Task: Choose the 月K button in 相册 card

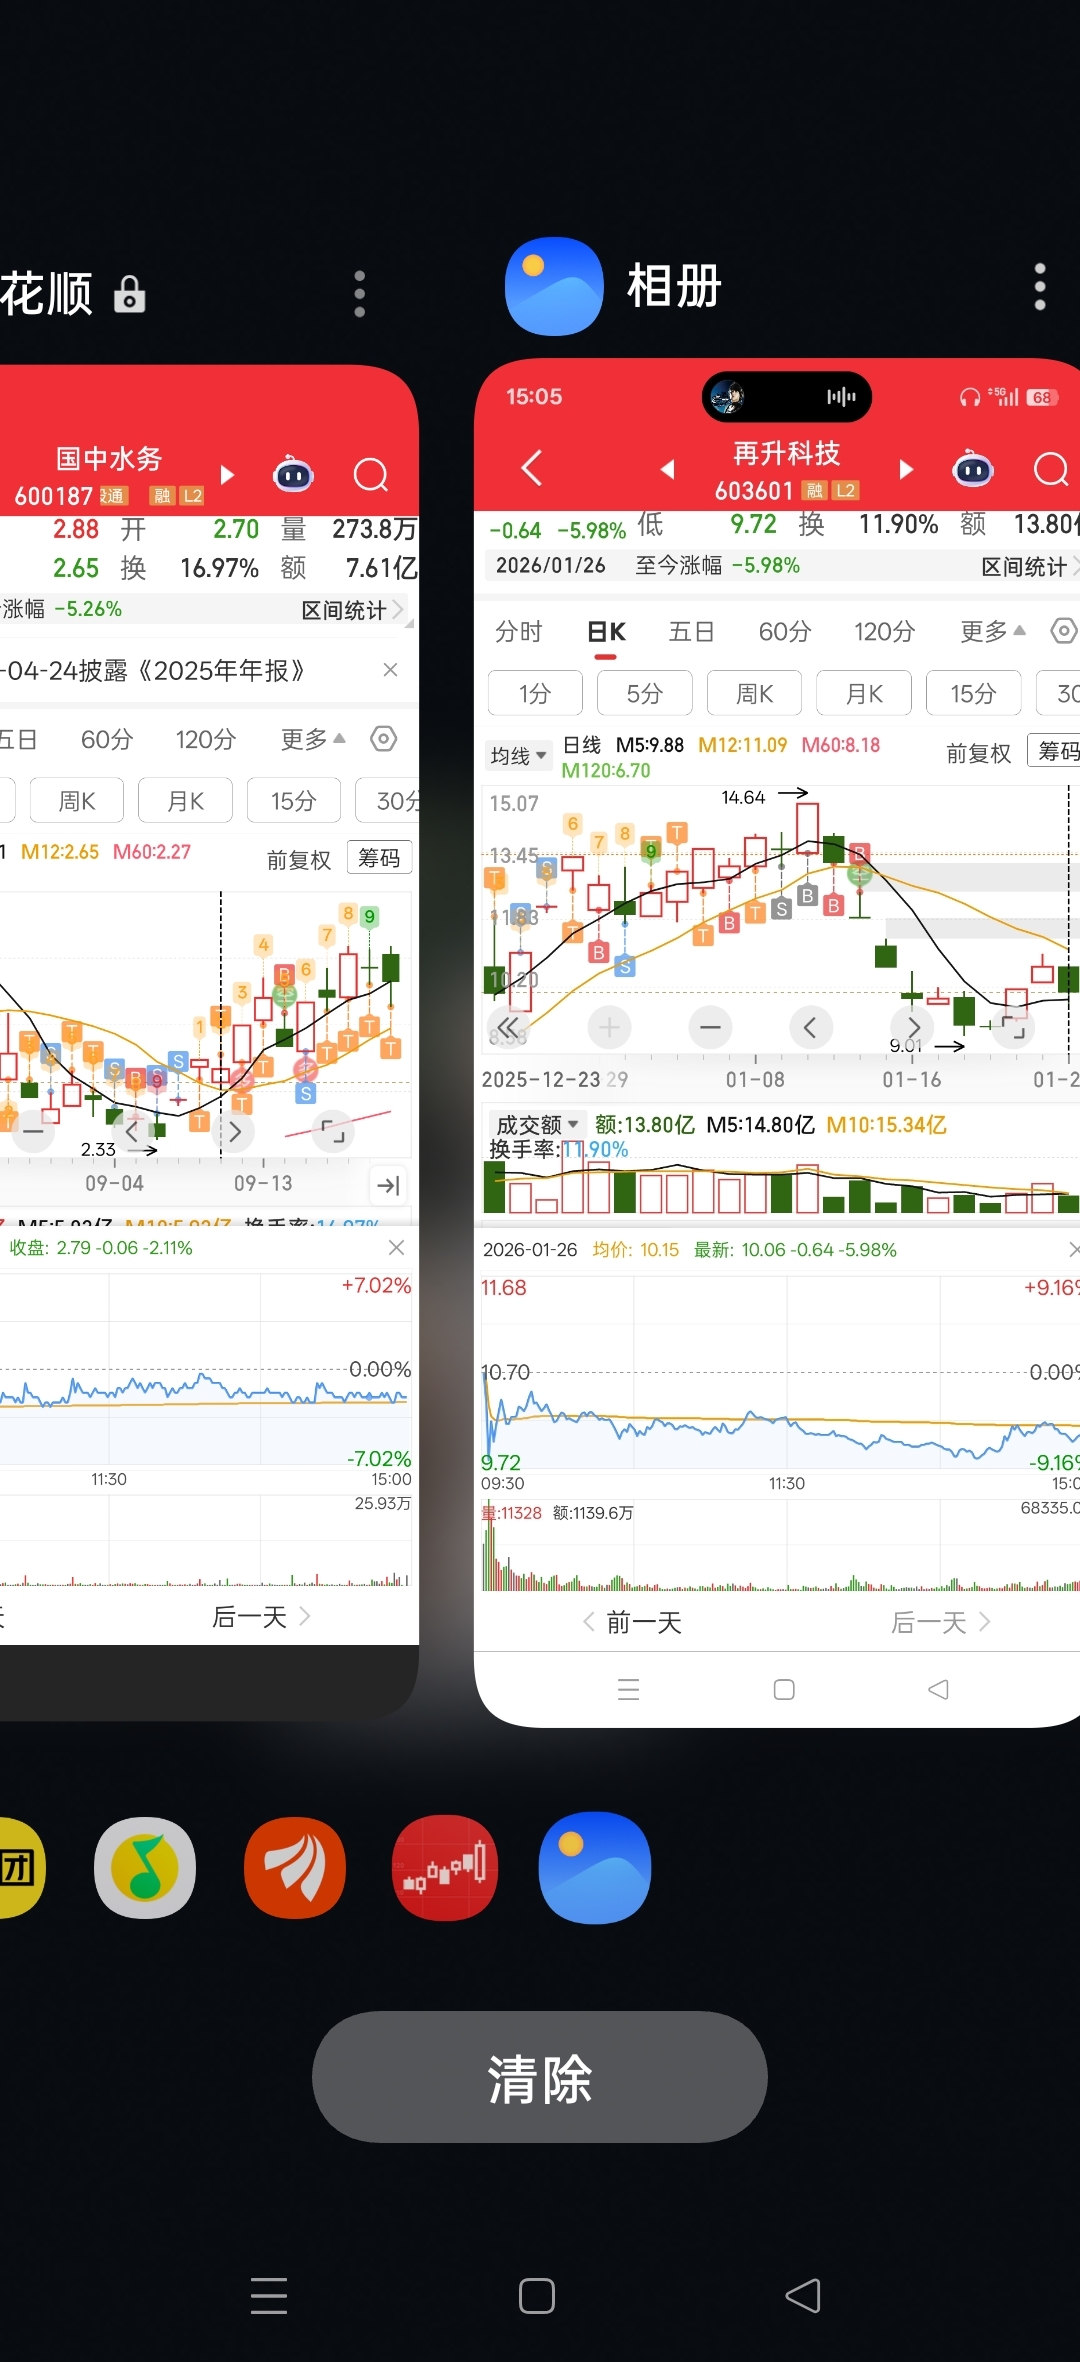Action: click(x=864, y=693)
